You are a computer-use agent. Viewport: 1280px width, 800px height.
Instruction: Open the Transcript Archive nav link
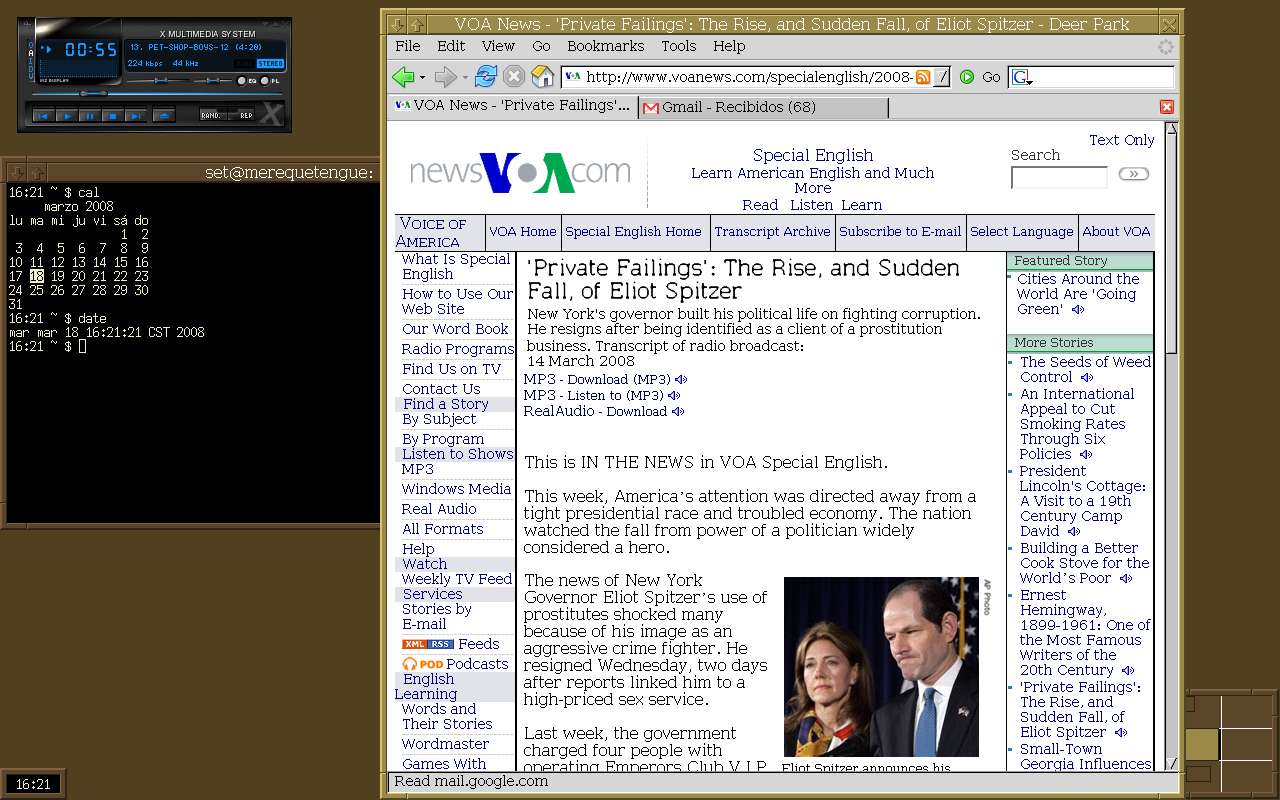pos(772,231)
